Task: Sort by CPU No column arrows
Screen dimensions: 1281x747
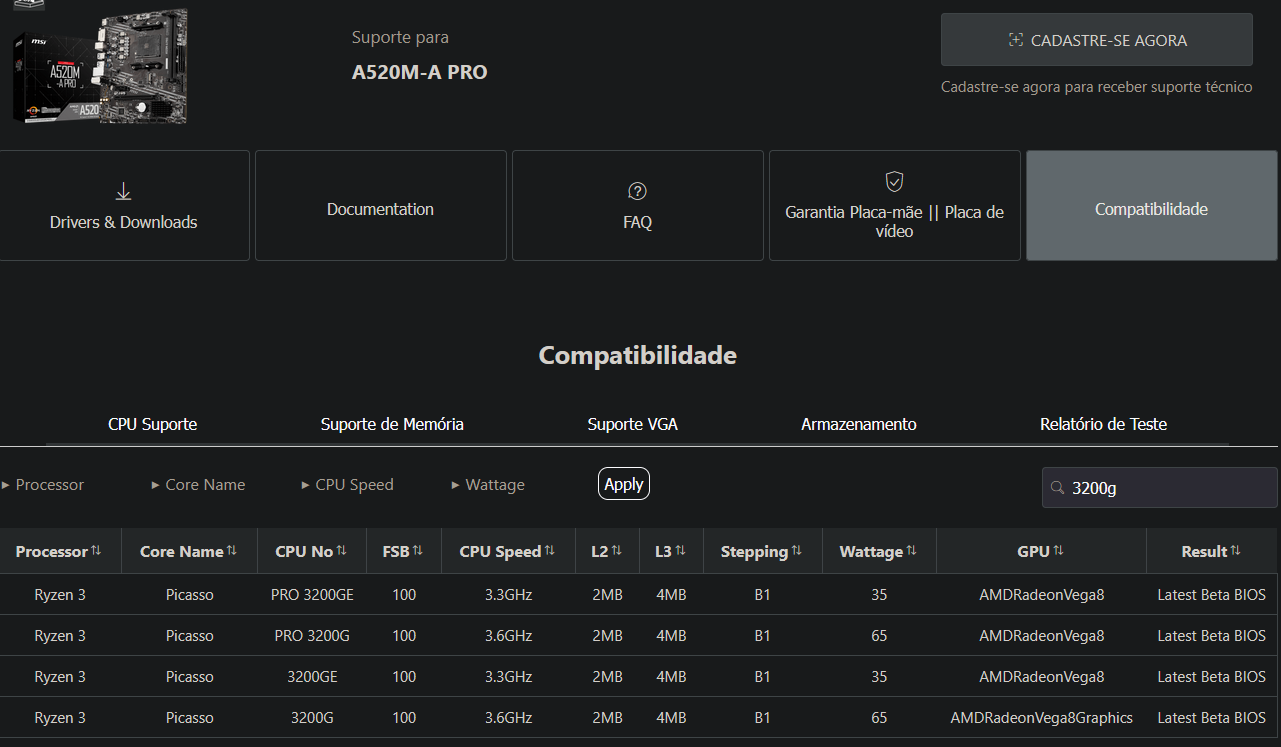Action: pyautogui.click(x=342, y=551)
